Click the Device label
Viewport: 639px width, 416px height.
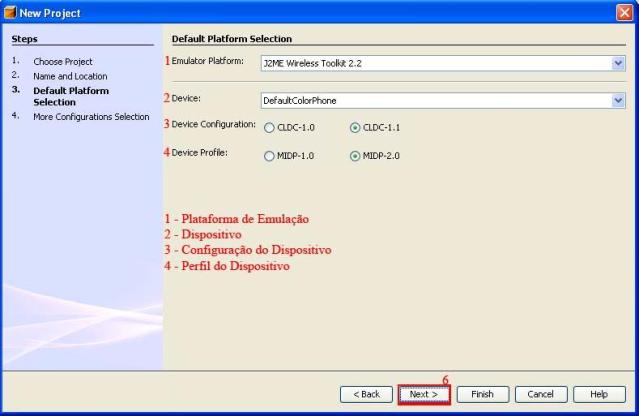[186, 98]
